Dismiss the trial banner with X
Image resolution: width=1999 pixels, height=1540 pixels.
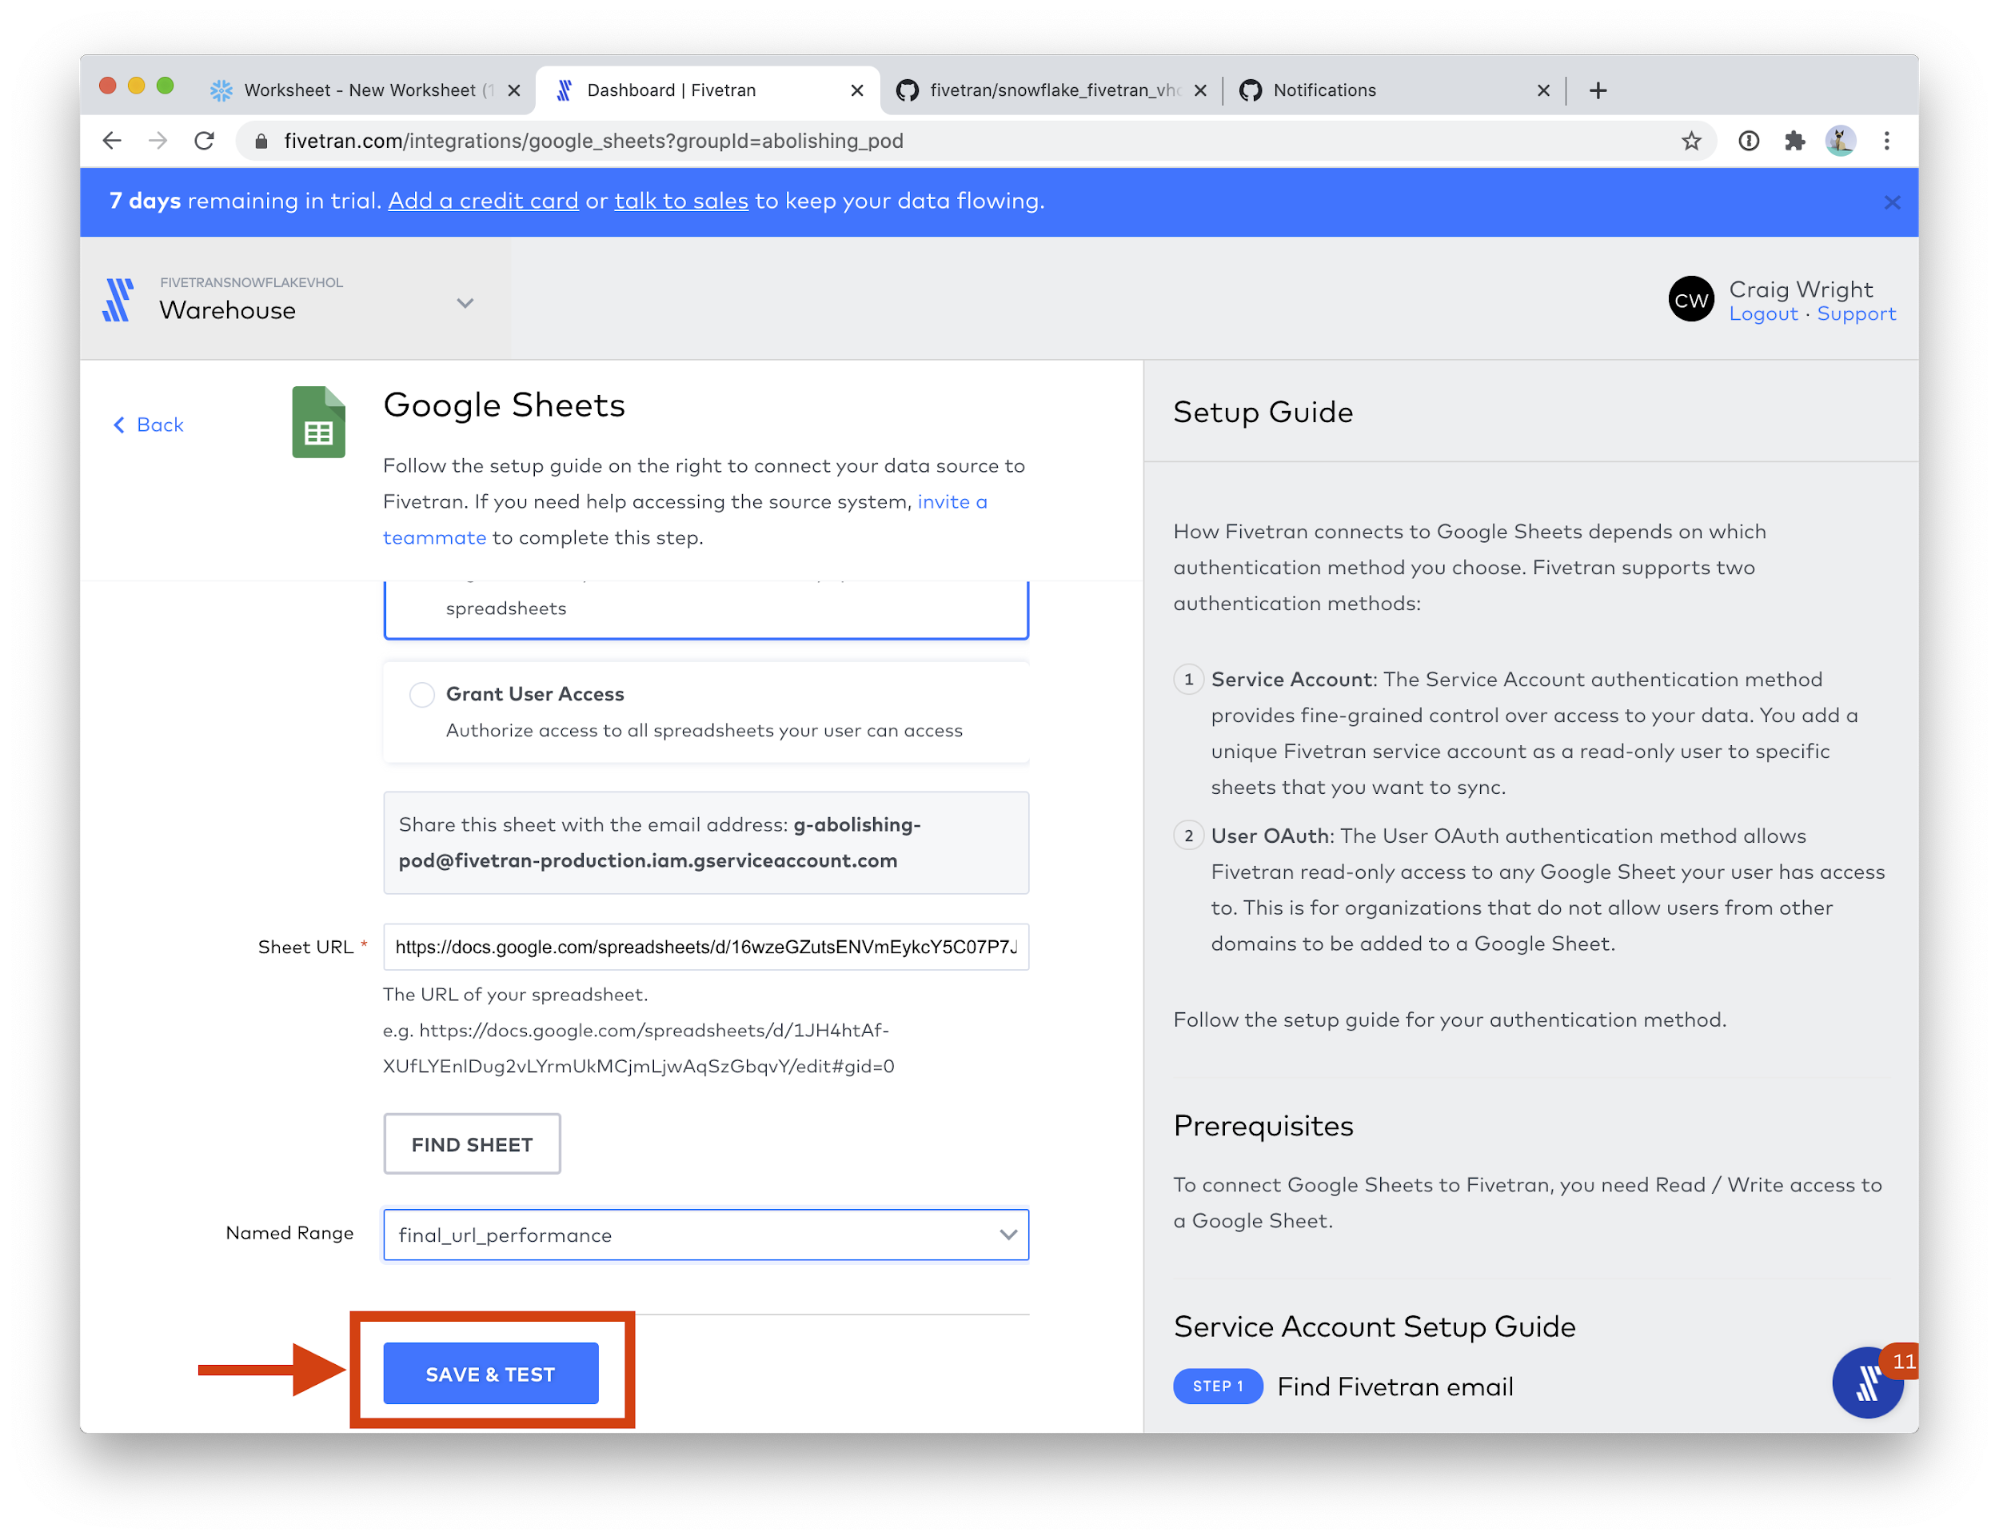click(x=1892, y=202)
